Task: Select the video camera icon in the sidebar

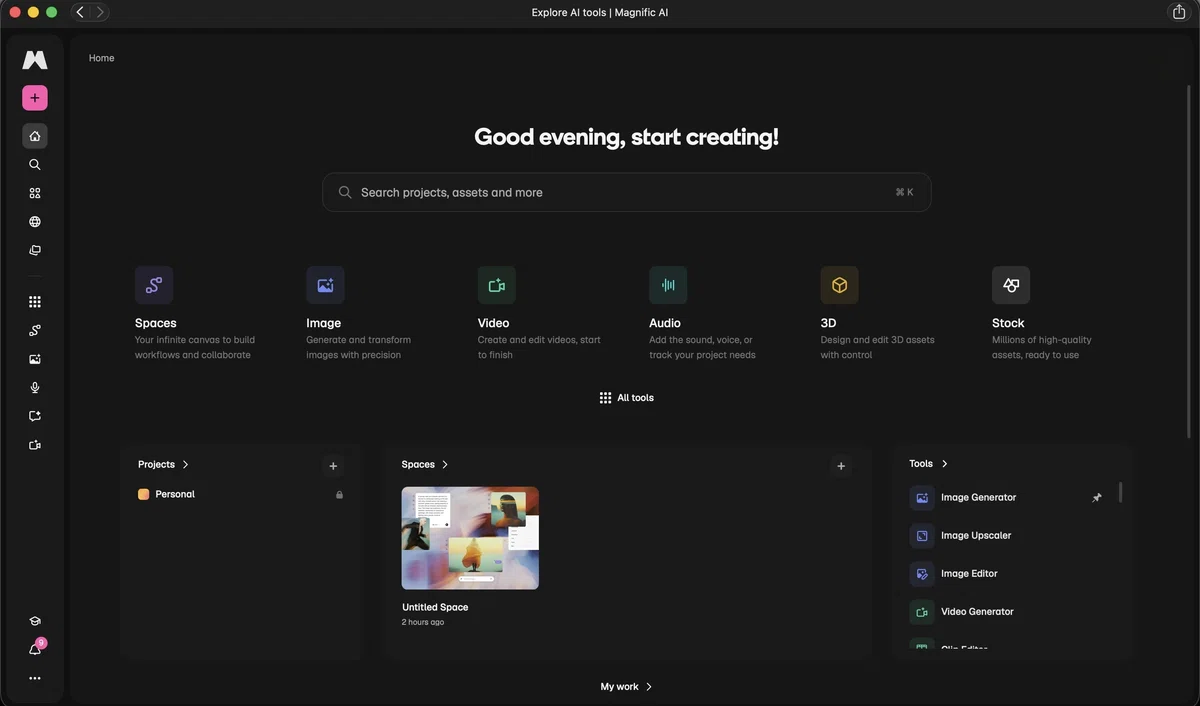Action: click(x=35, y=445)
